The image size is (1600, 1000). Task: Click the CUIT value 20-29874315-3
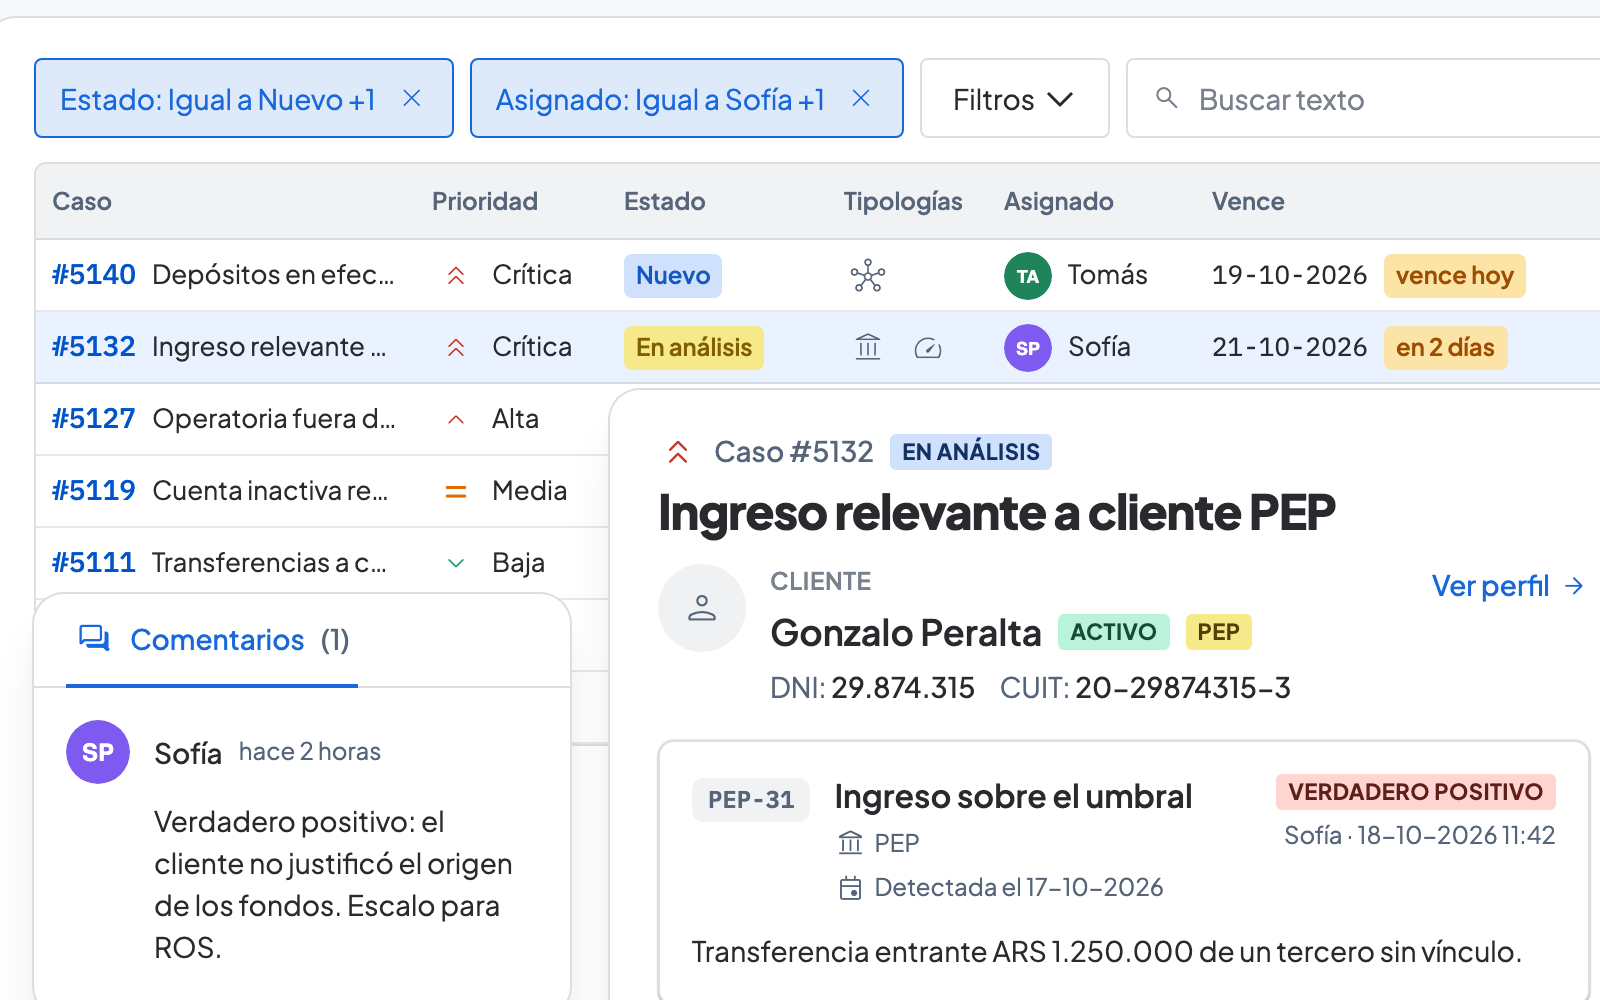[x=1183, y=688]
